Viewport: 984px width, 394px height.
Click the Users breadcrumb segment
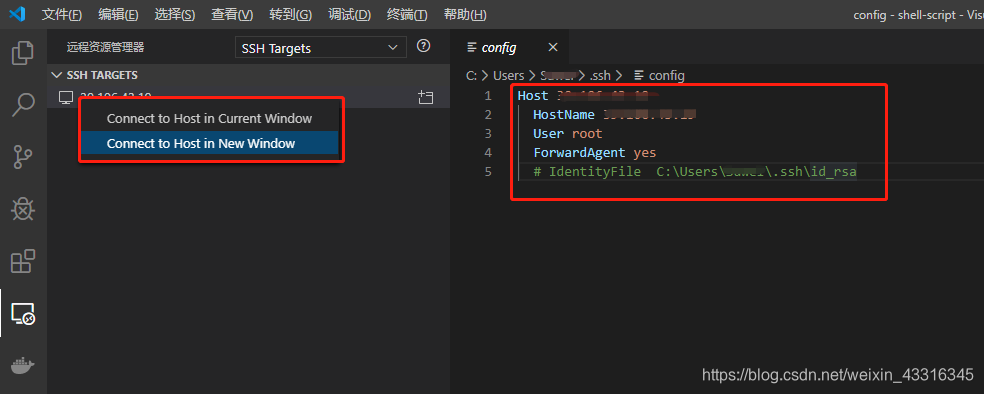508,75
